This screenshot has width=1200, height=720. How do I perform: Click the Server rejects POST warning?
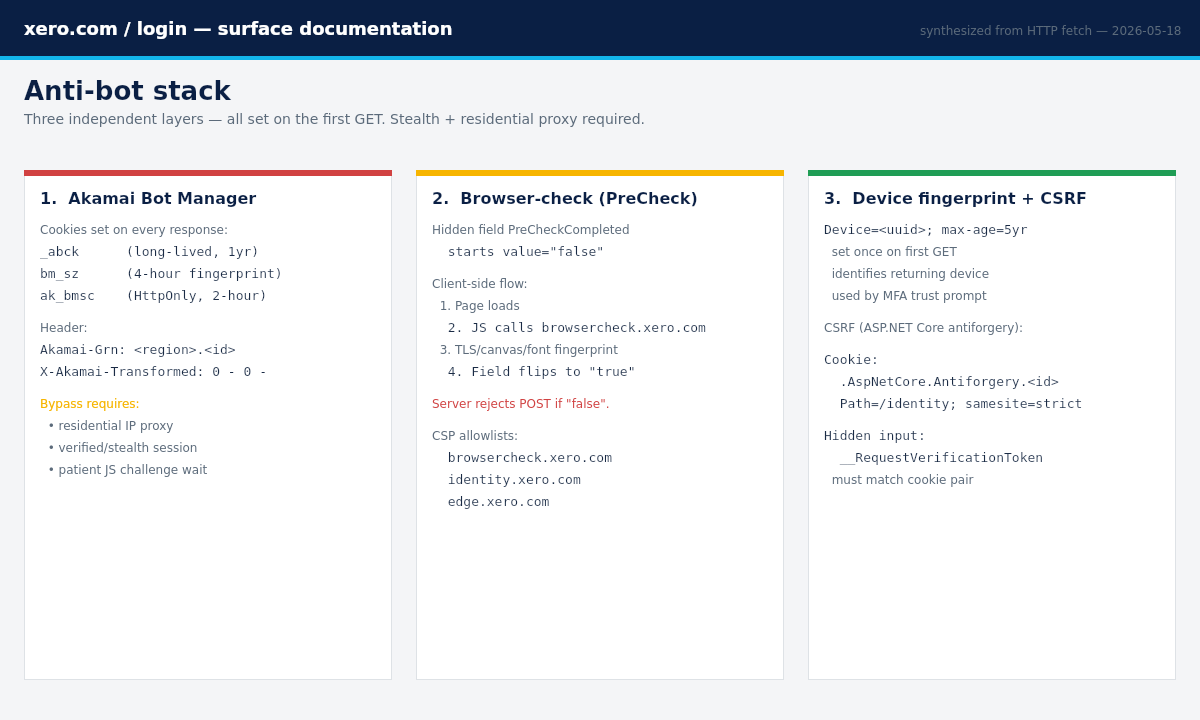521,404
